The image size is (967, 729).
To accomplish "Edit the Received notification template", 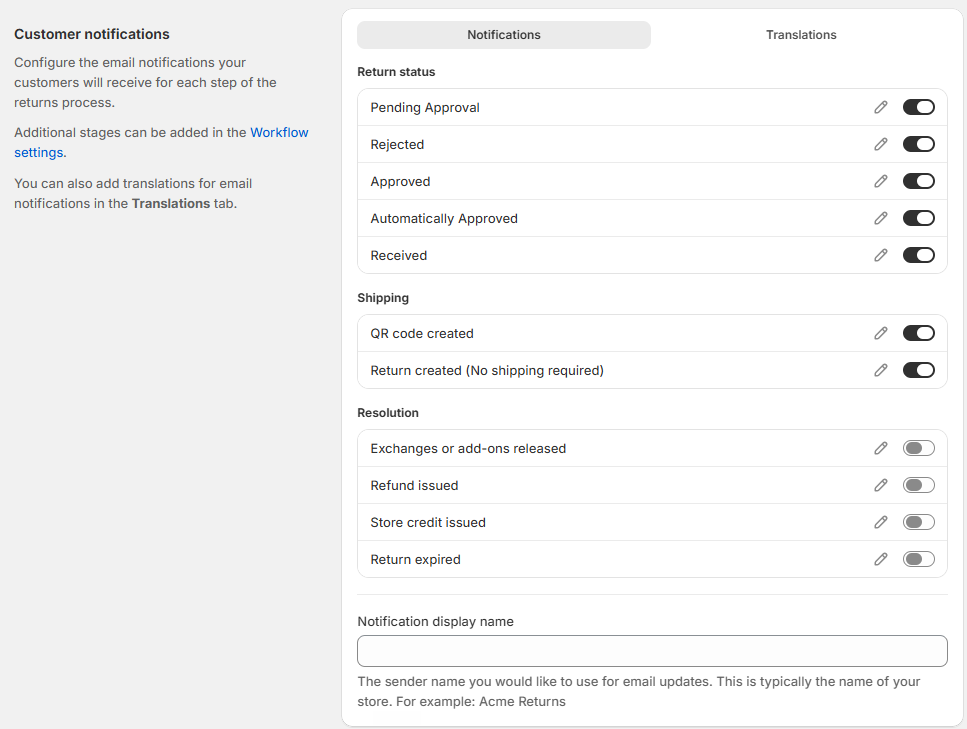I will [x=881, y=255].
